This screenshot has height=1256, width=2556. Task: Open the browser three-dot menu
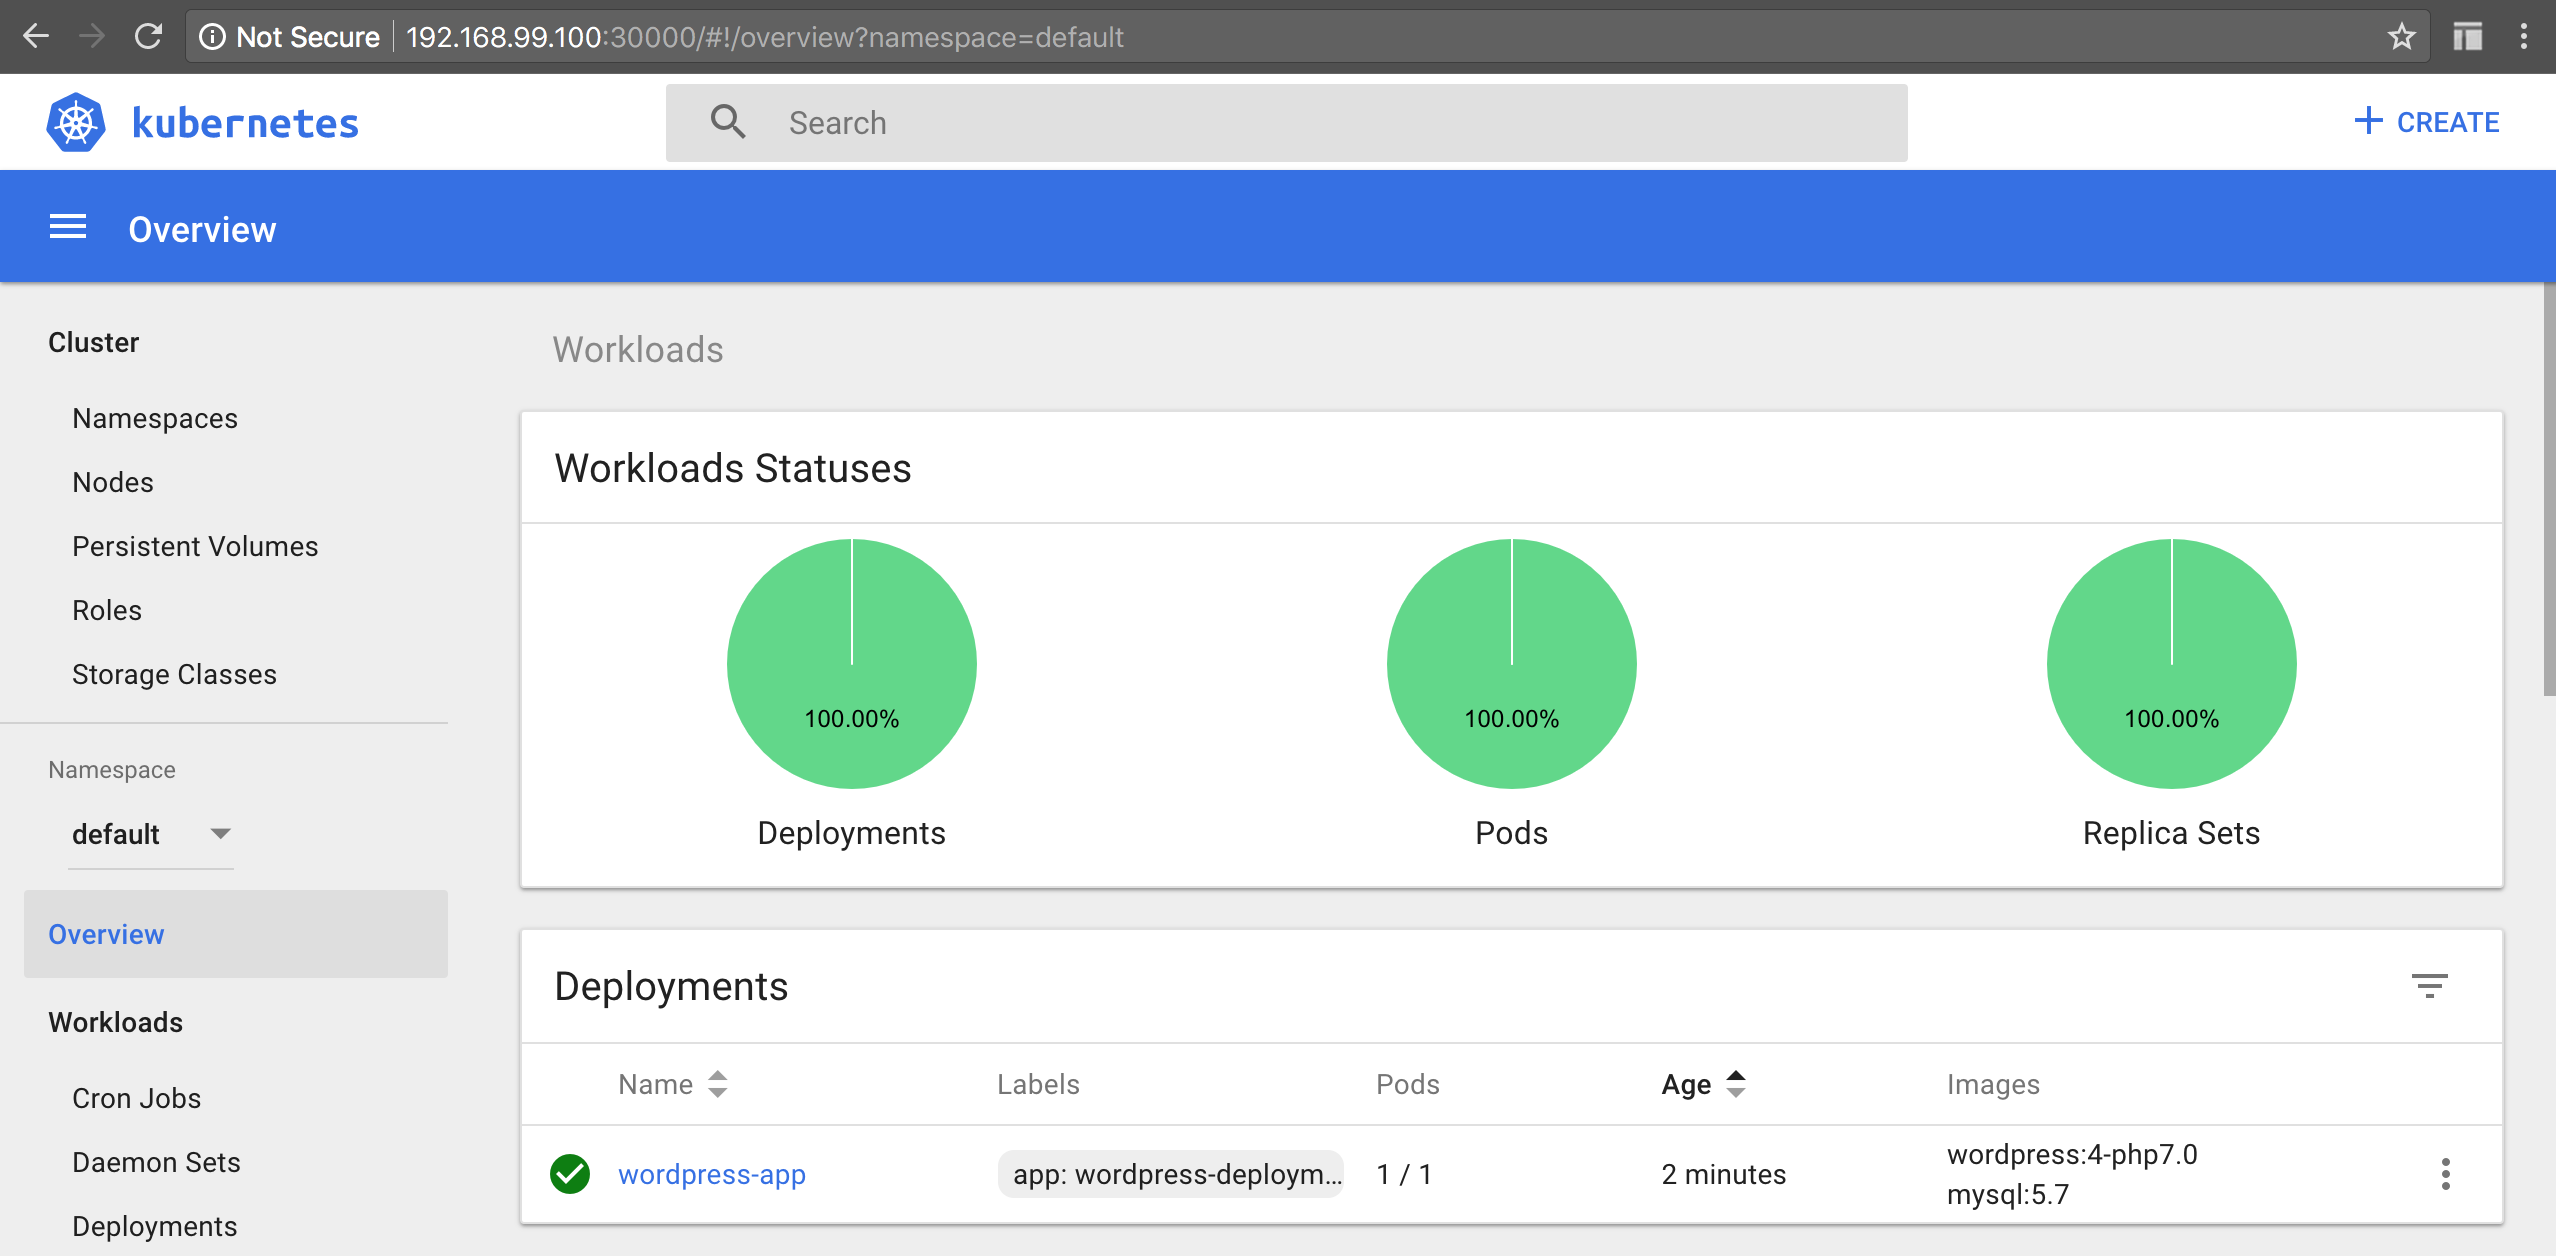click(x=2523, y=37)
